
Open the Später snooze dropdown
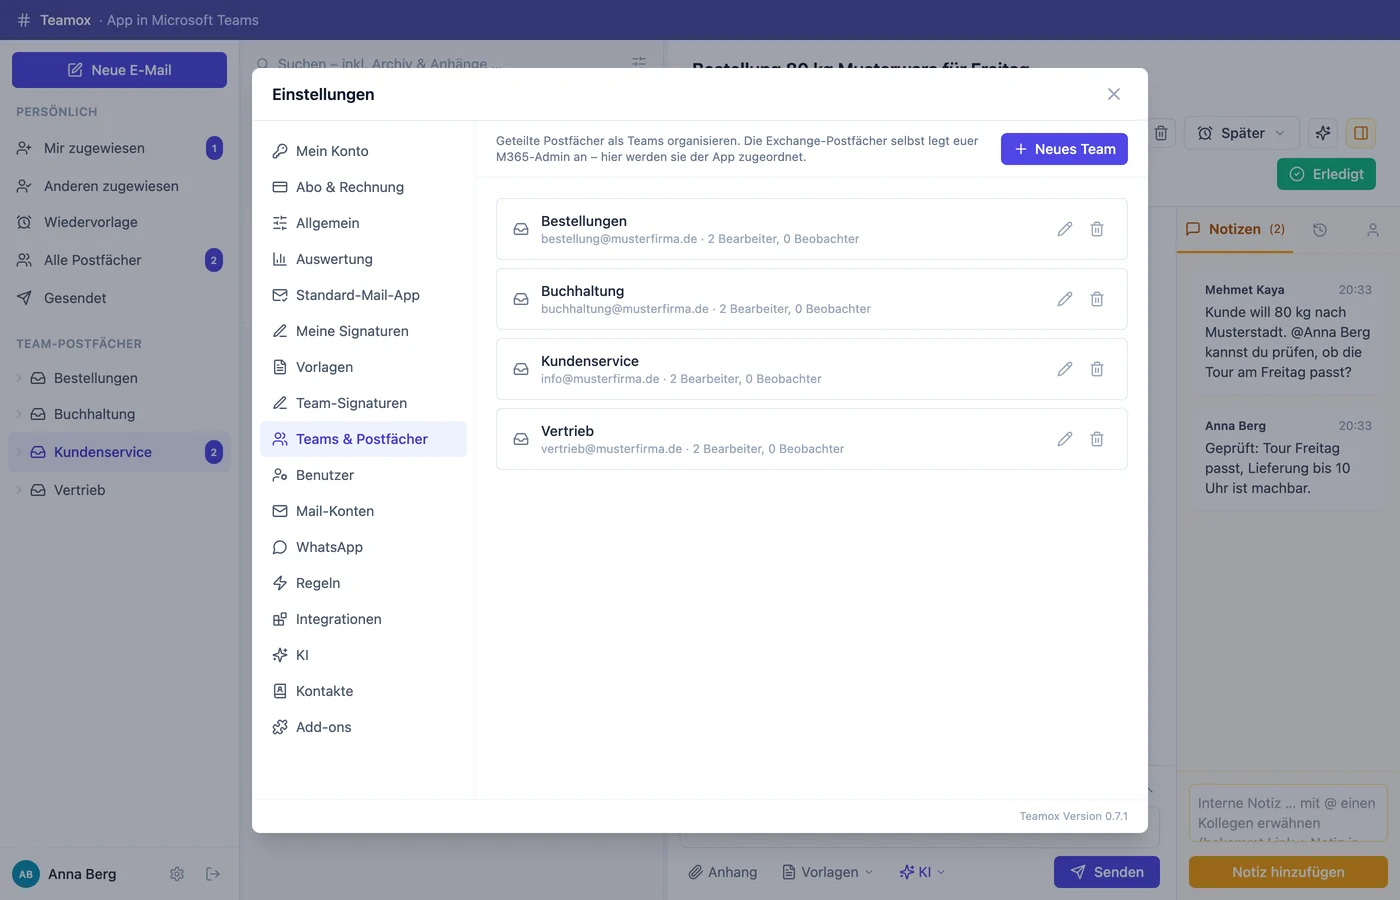click(1241, 133)
